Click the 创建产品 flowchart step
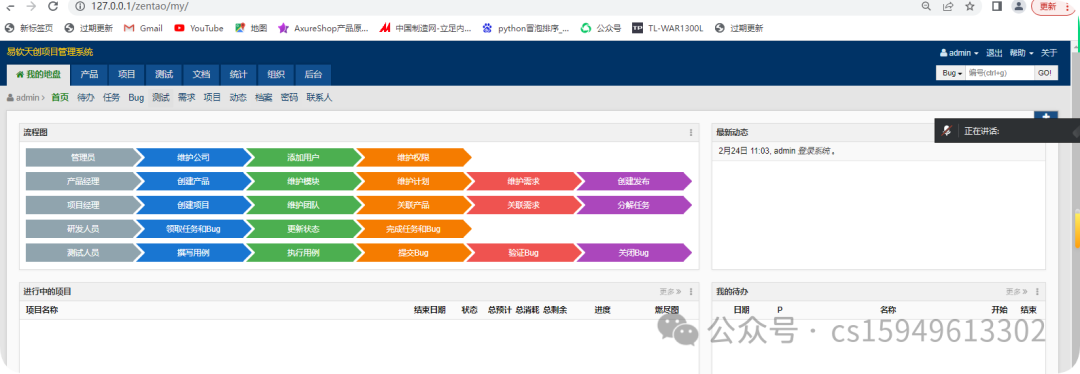1080x374 pixels. click(193, 181)
